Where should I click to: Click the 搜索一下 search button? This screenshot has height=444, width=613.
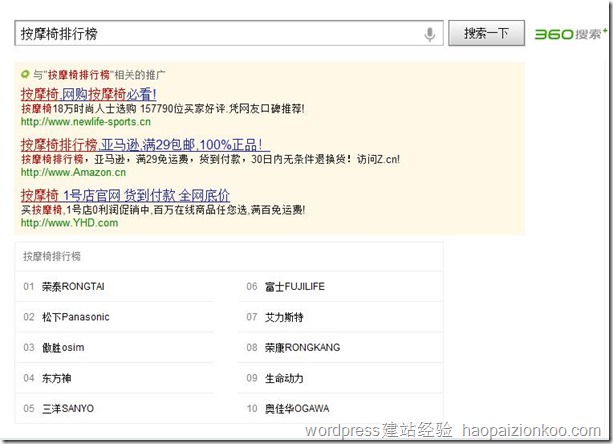[486, 33]
